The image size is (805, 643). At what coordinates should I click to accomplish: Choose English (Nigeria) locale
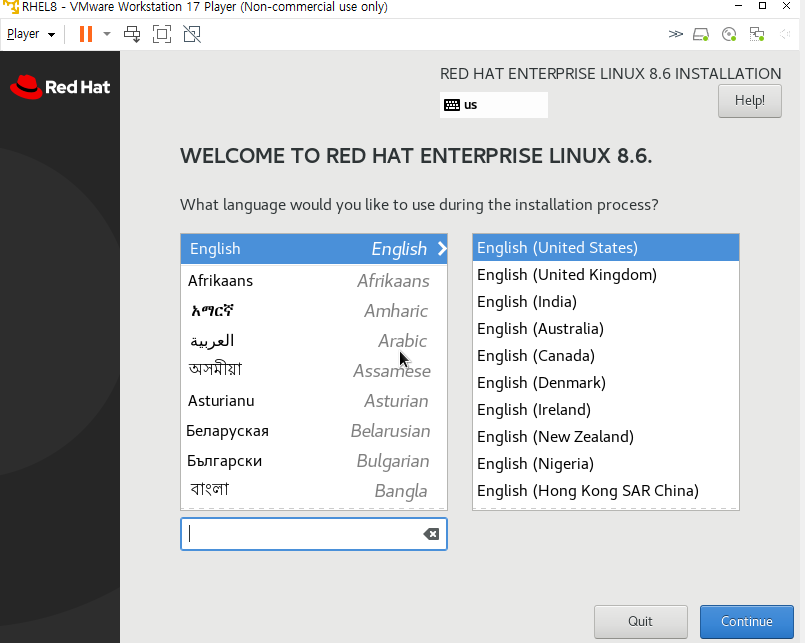click(x=606, y=464)
